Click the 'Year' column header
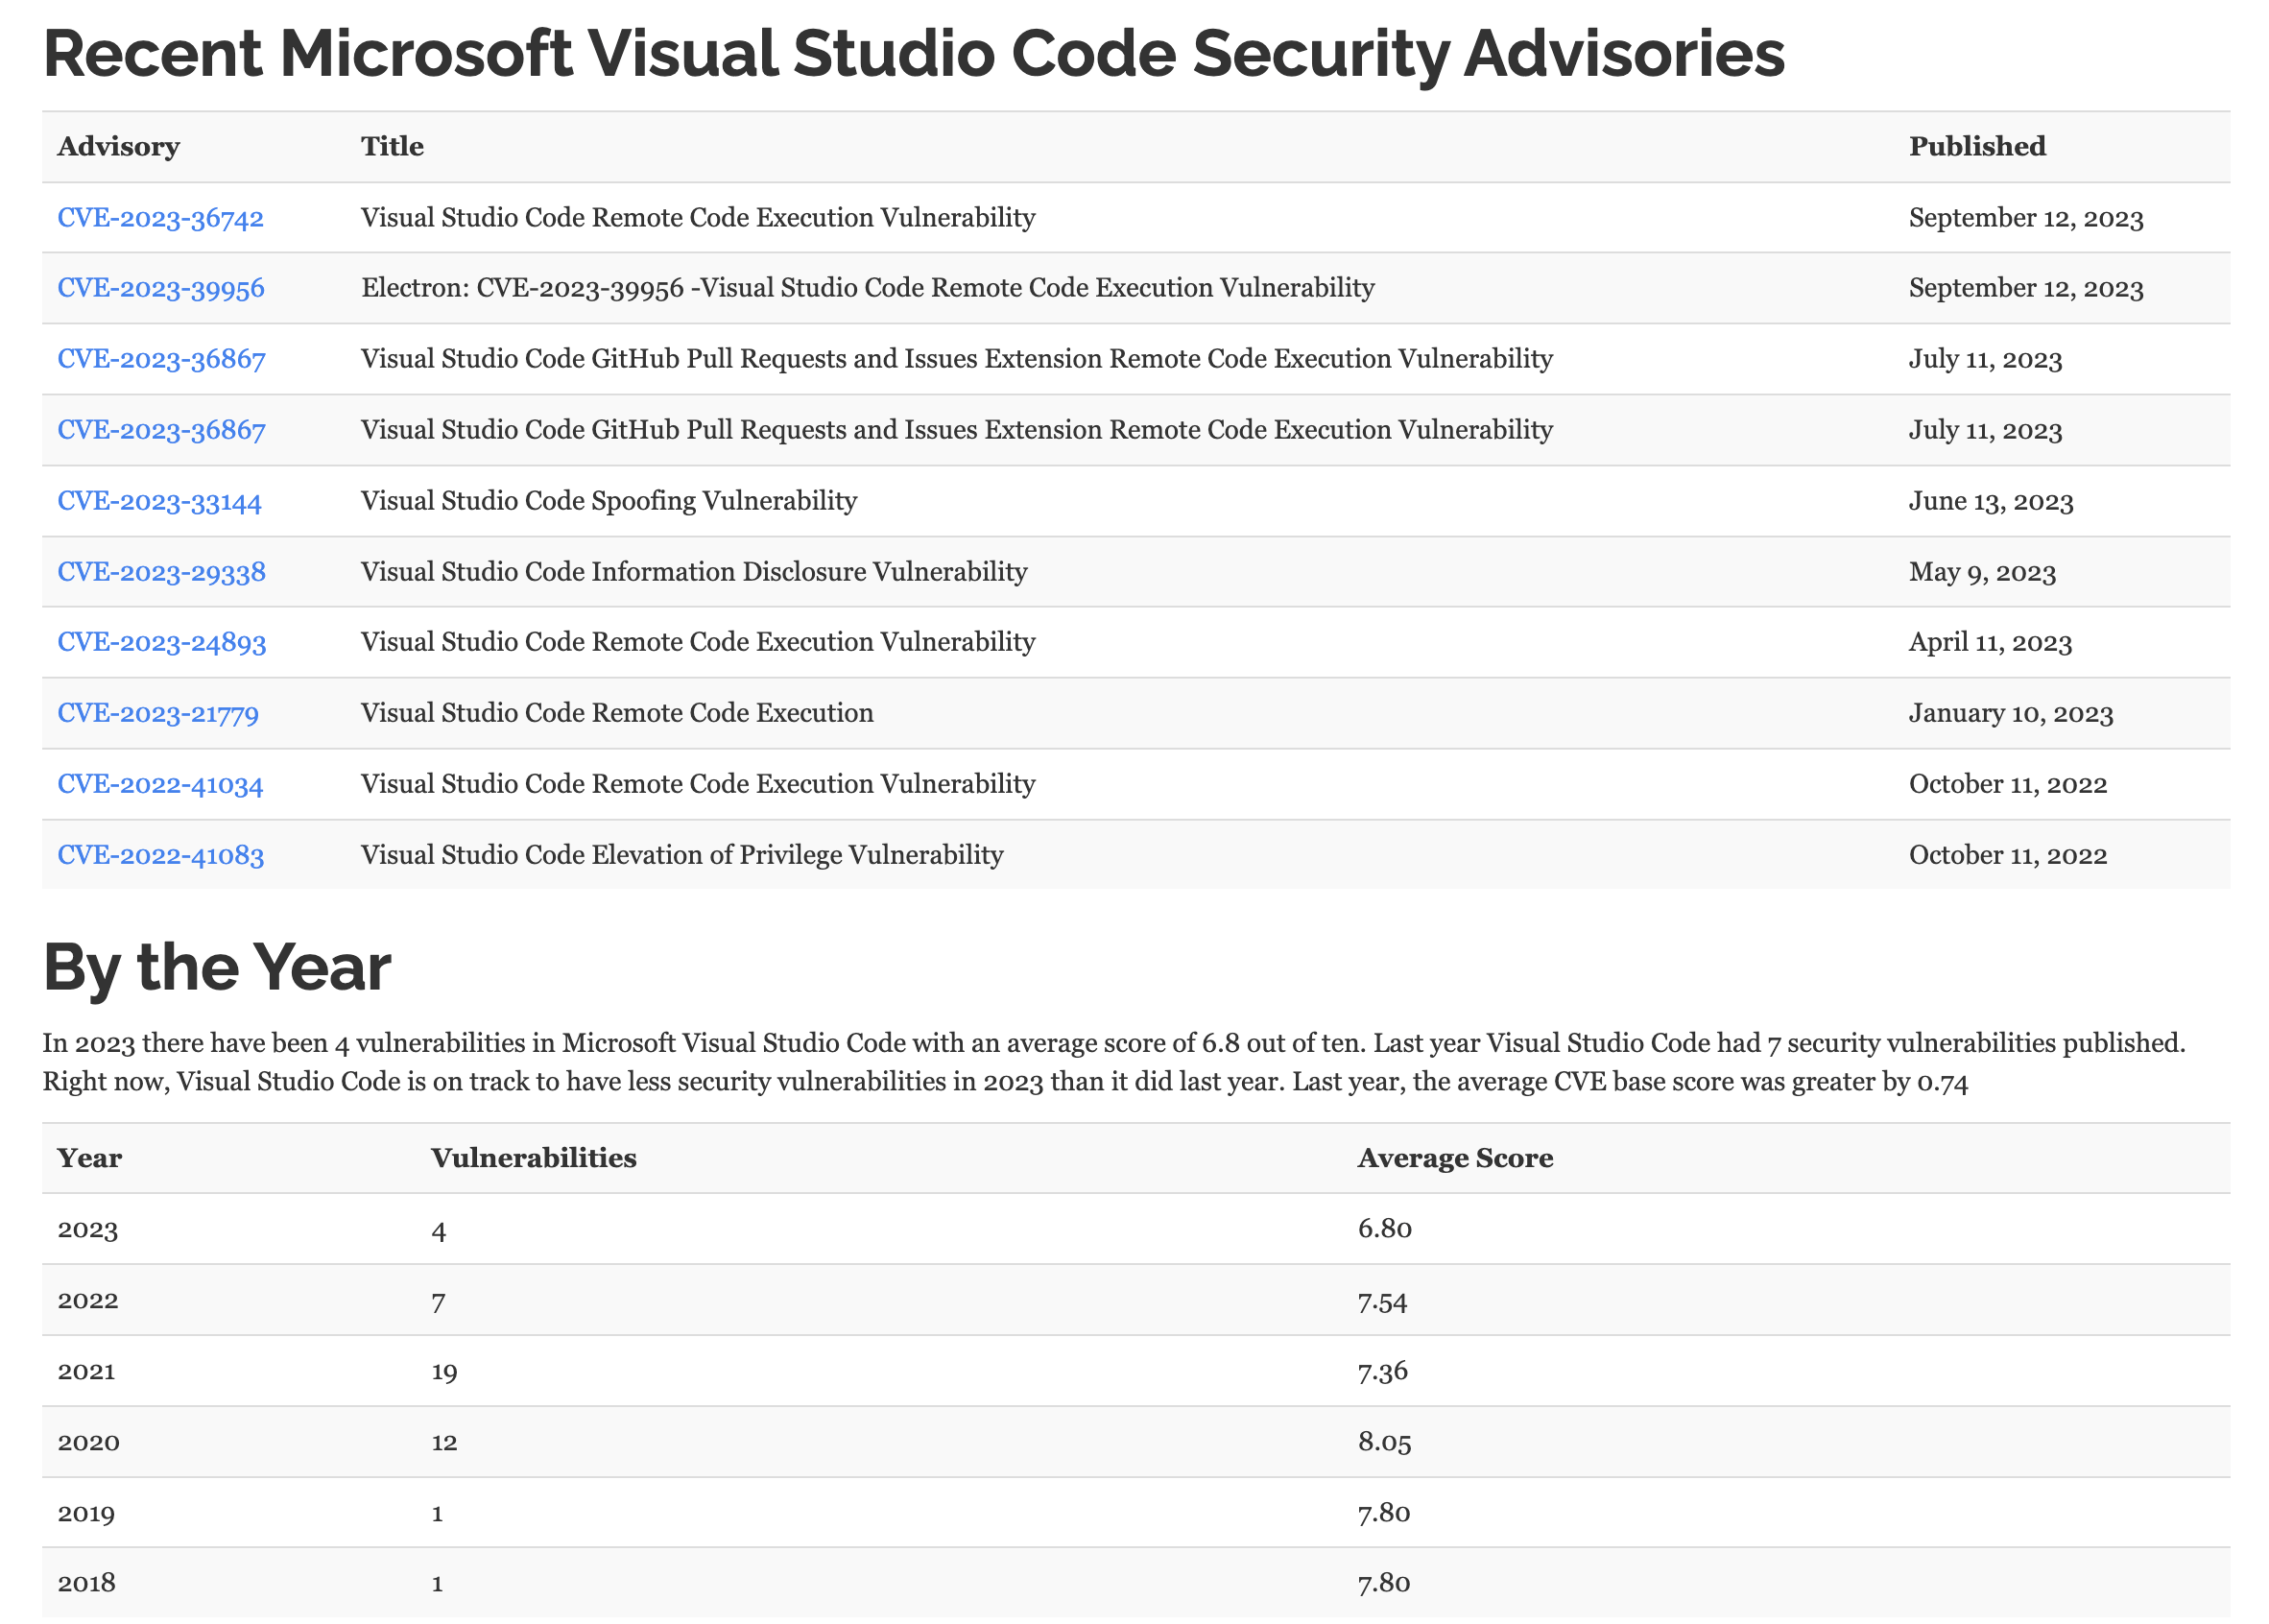The image size is (2269, 1624). click(89, 1158)
